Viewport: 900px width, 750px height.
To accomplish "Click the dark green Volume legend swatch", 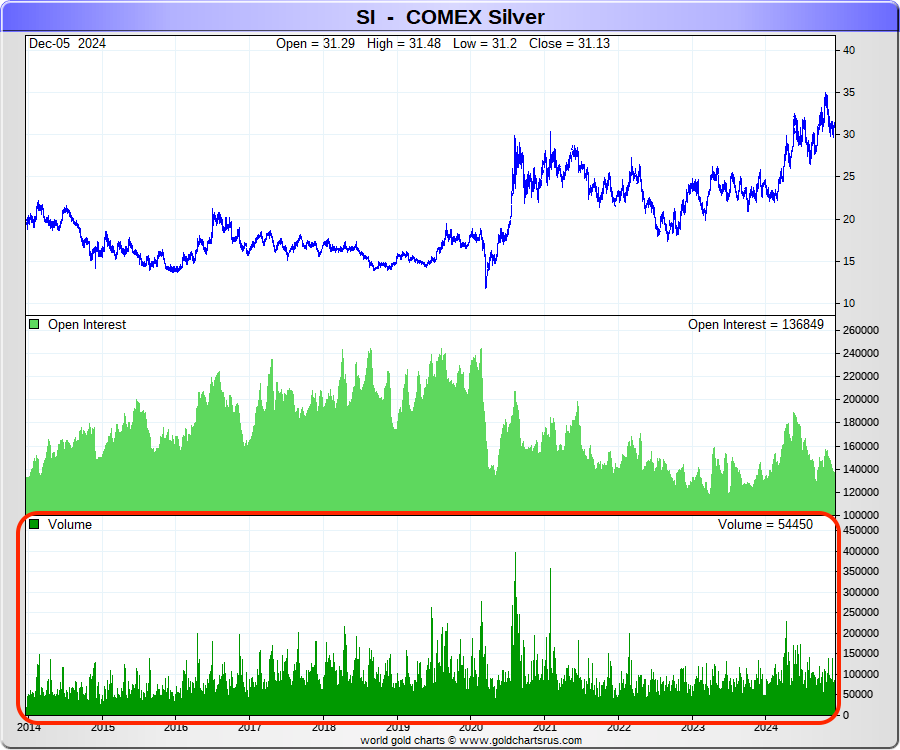I will click(34, 524).
